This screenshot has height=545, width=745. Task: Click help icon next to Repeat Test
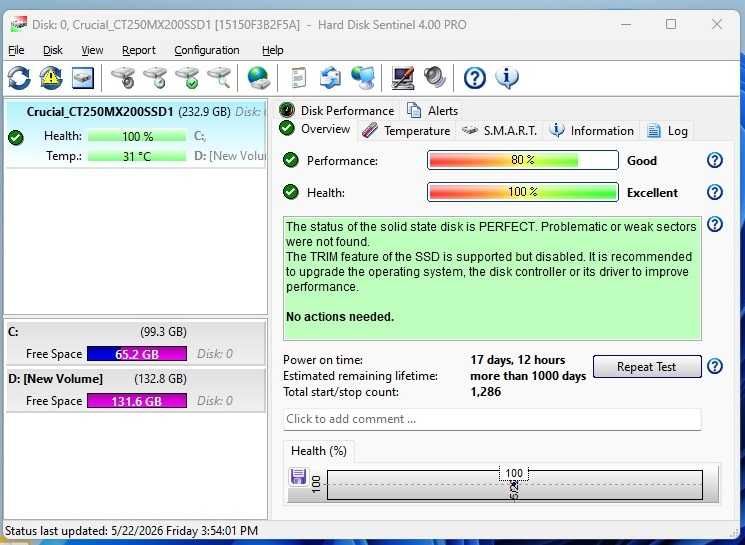(715, 366)
